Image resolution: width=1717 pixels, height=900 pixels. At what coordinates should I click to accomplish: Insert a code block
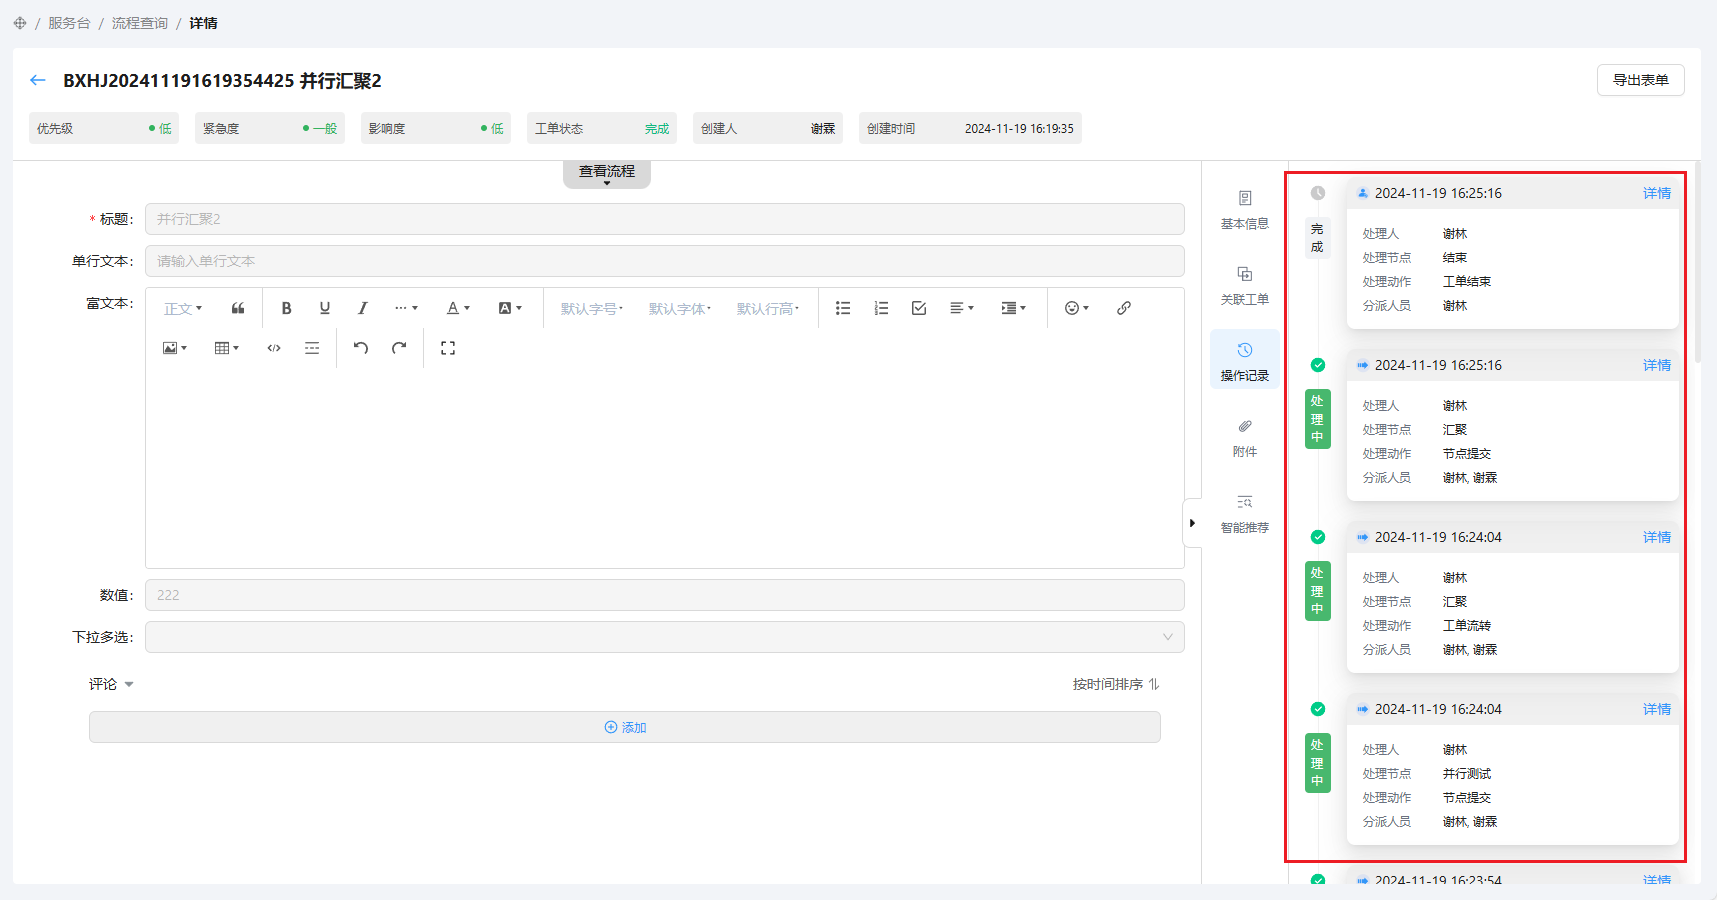click(x=274, y=348)
